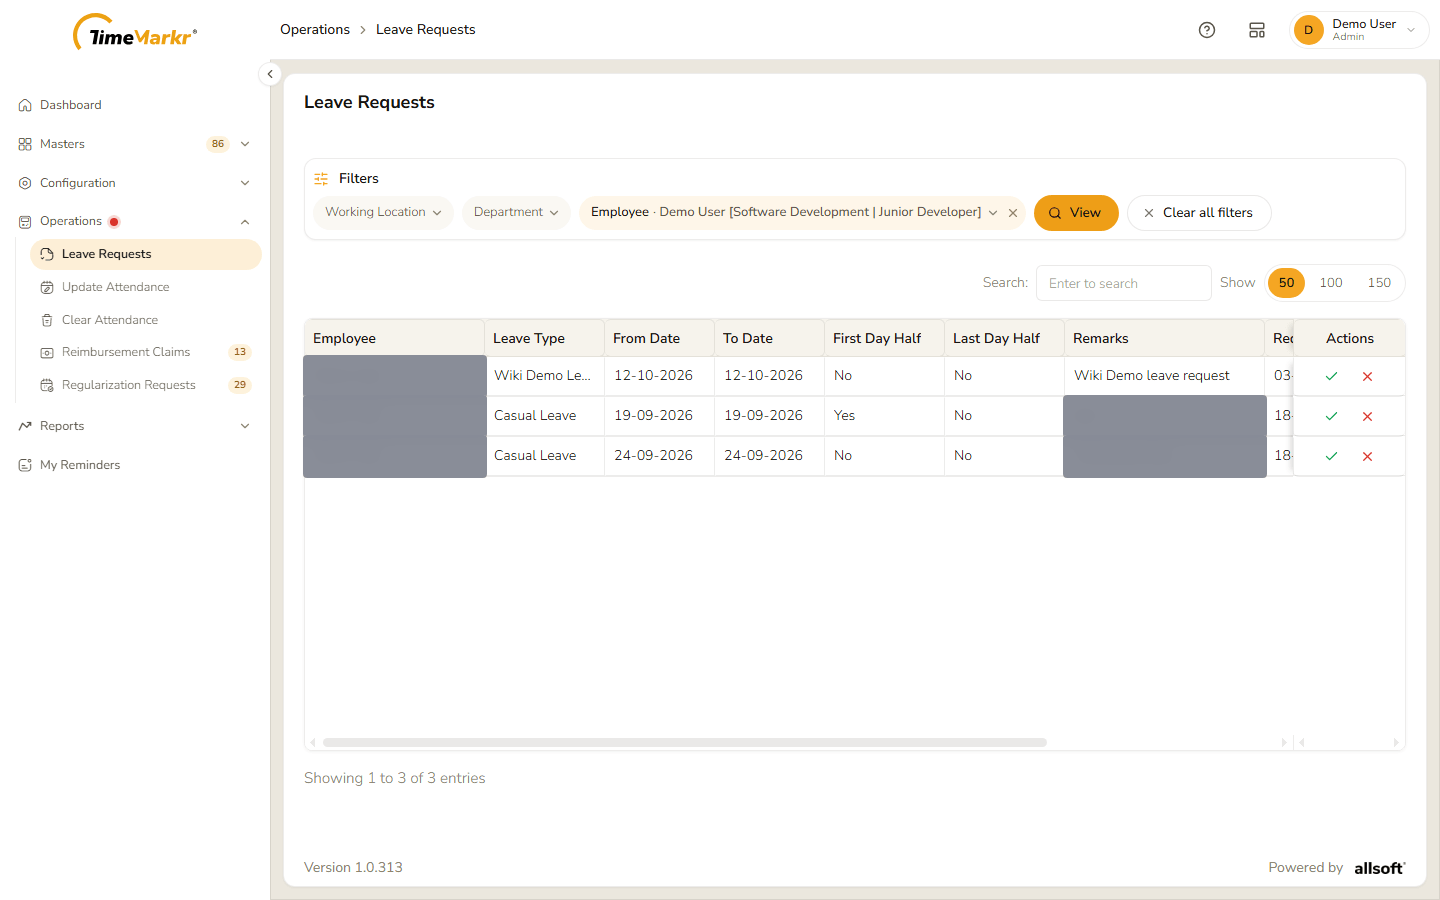Approve the 19-09-2026 Casual Leave request
The height and width of the screenshot is (900, 1440).
1331,416
